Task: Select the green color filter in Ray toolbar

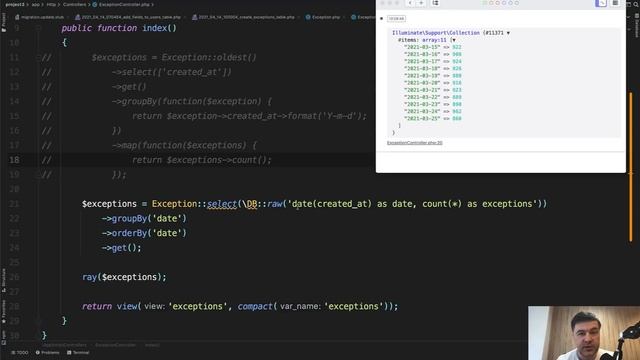Action: click(x=485, y=3)
